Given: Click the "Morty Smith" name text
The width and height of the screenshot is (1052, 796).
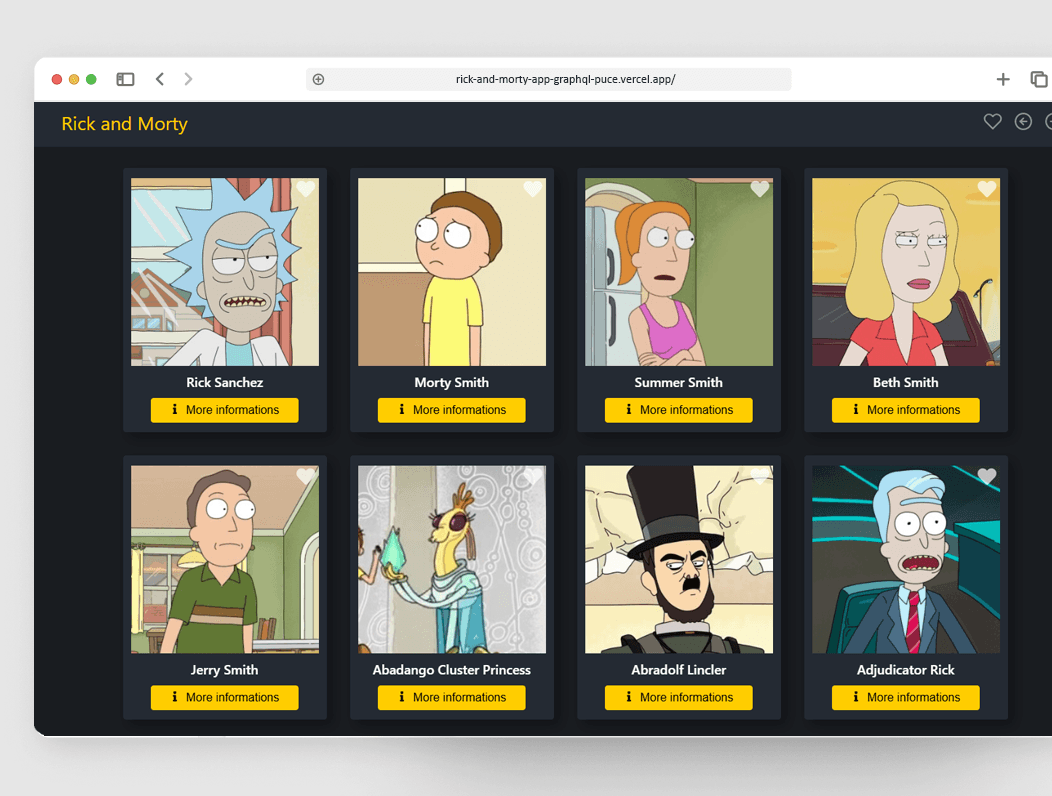Looking at the screenshot, I should point(452,383).
